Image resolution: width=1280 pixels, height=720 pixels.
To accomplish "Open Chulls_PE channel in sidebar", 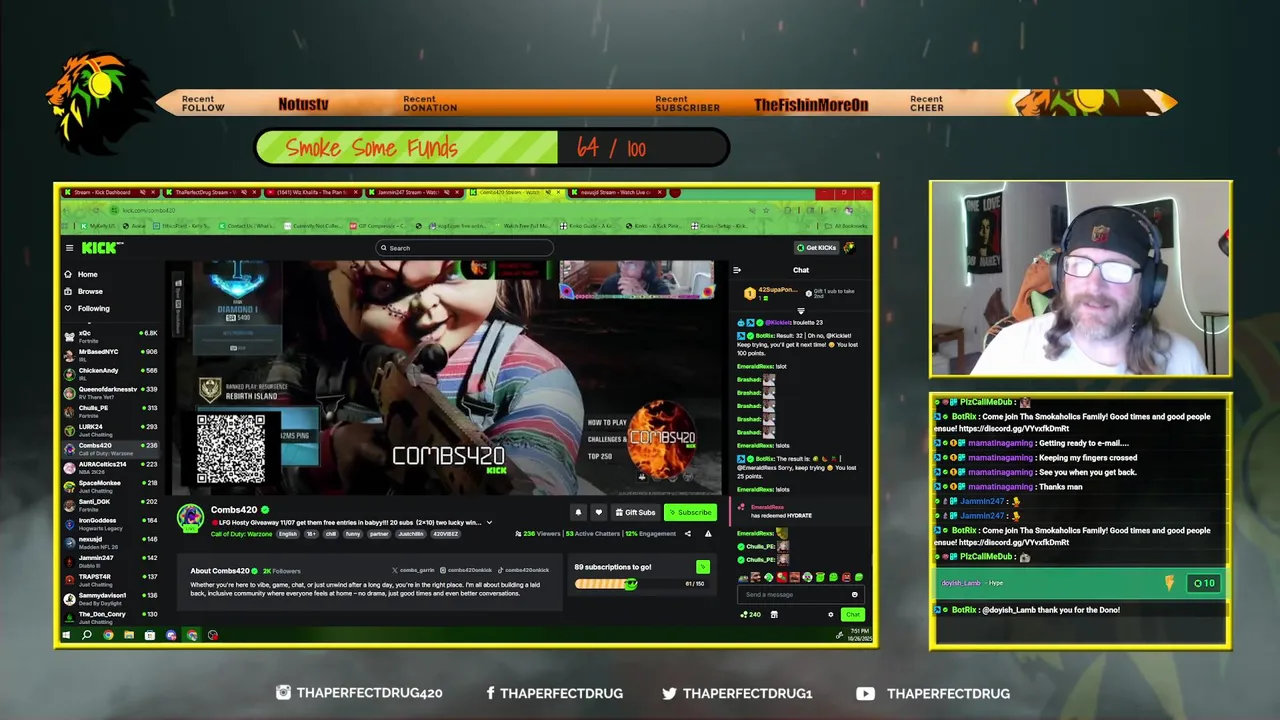I will click(x=111, y=410).
